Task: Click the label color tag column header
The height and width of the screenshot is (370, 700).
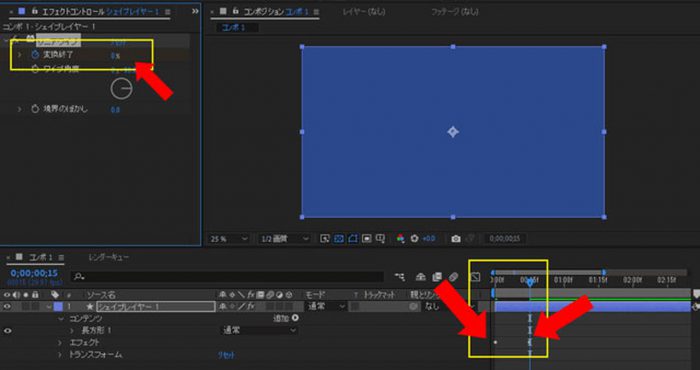Action: pyautogui.click(x=55, y=295)
